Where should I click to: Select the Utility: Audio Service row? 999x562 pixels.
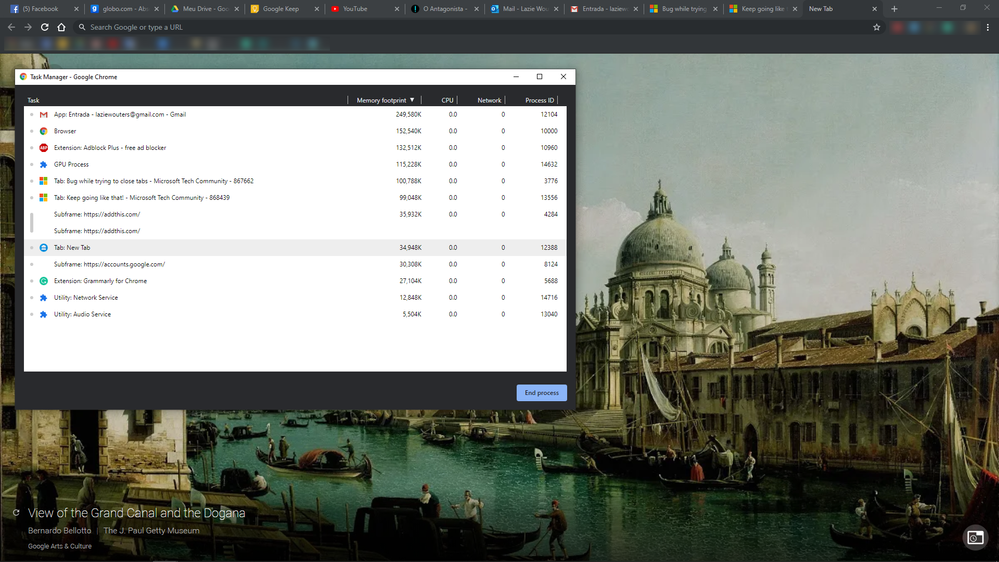point(295,314)
